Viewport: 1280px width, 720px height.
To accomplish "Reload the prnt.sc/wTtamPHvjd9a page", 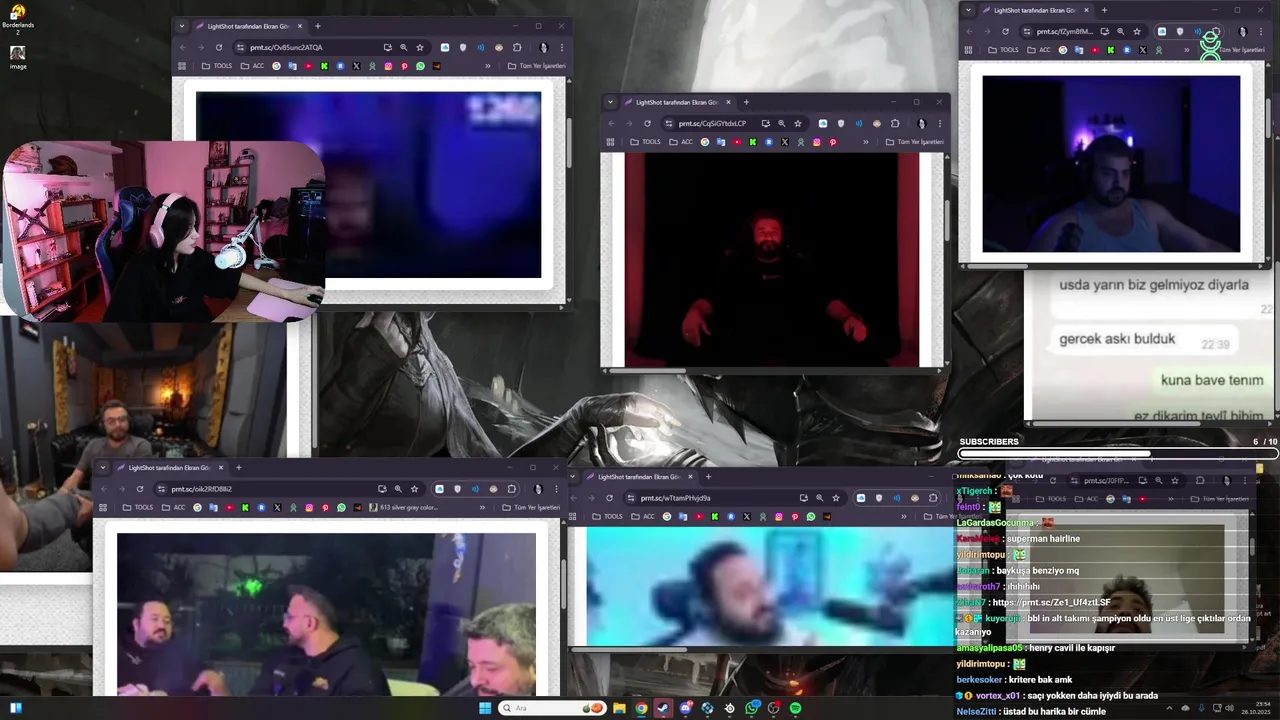I will pyautogui.click(x=609, y=498).
